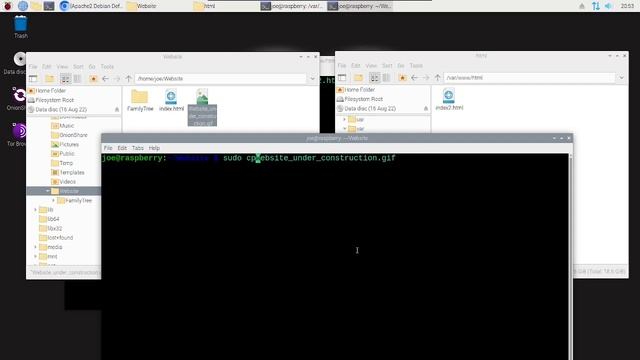Switch to Apache2 Debian Default browser task
The width and height of the screenshot is (640, 360).
tap(91, 6)
